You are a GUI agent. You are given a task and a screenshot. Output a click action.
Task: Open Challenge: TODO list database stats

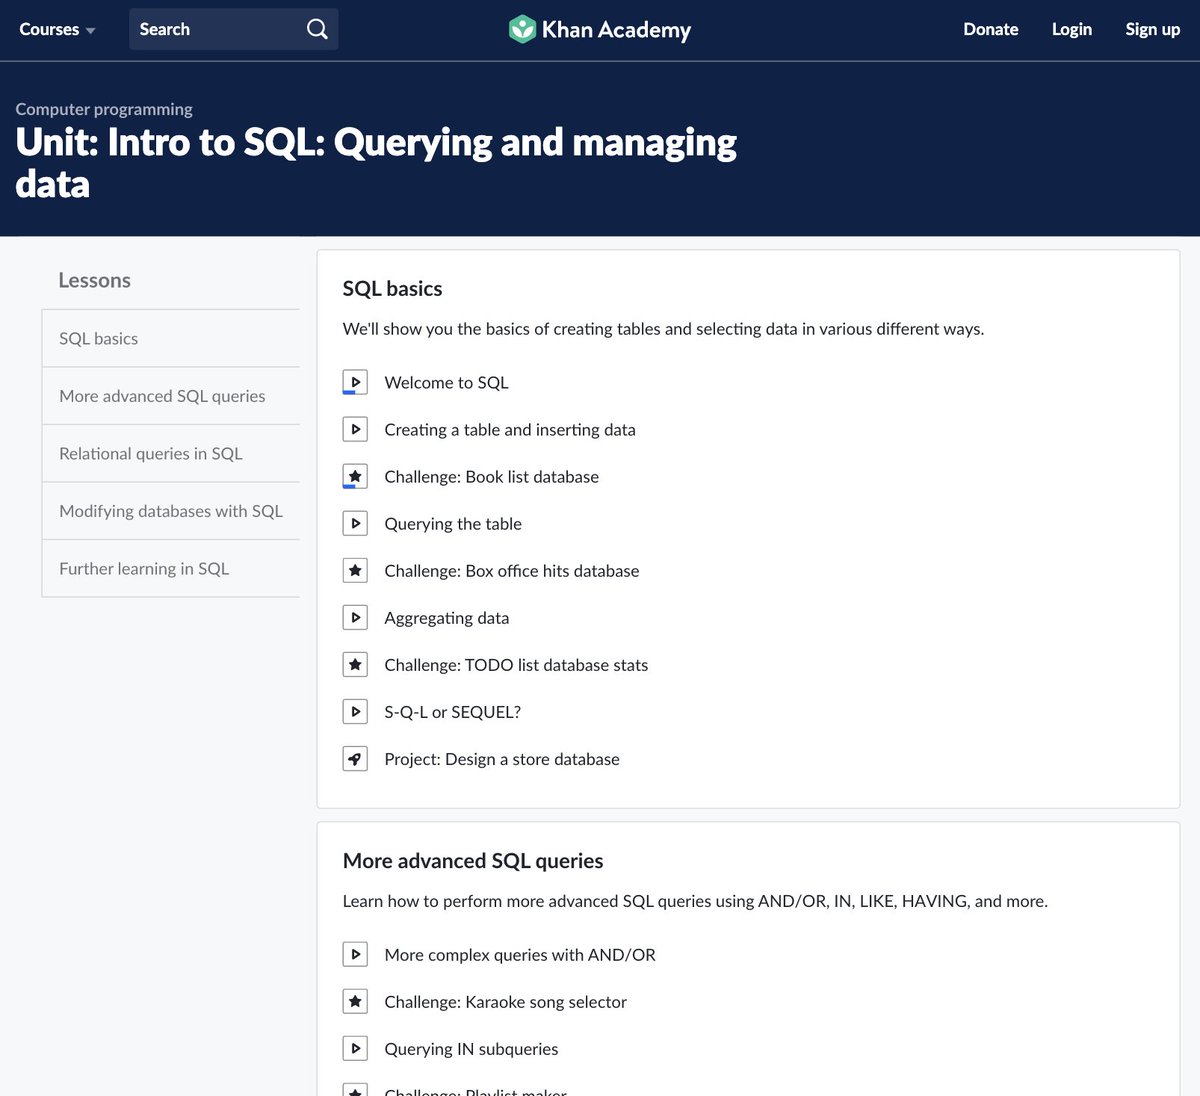pos(516,664)
